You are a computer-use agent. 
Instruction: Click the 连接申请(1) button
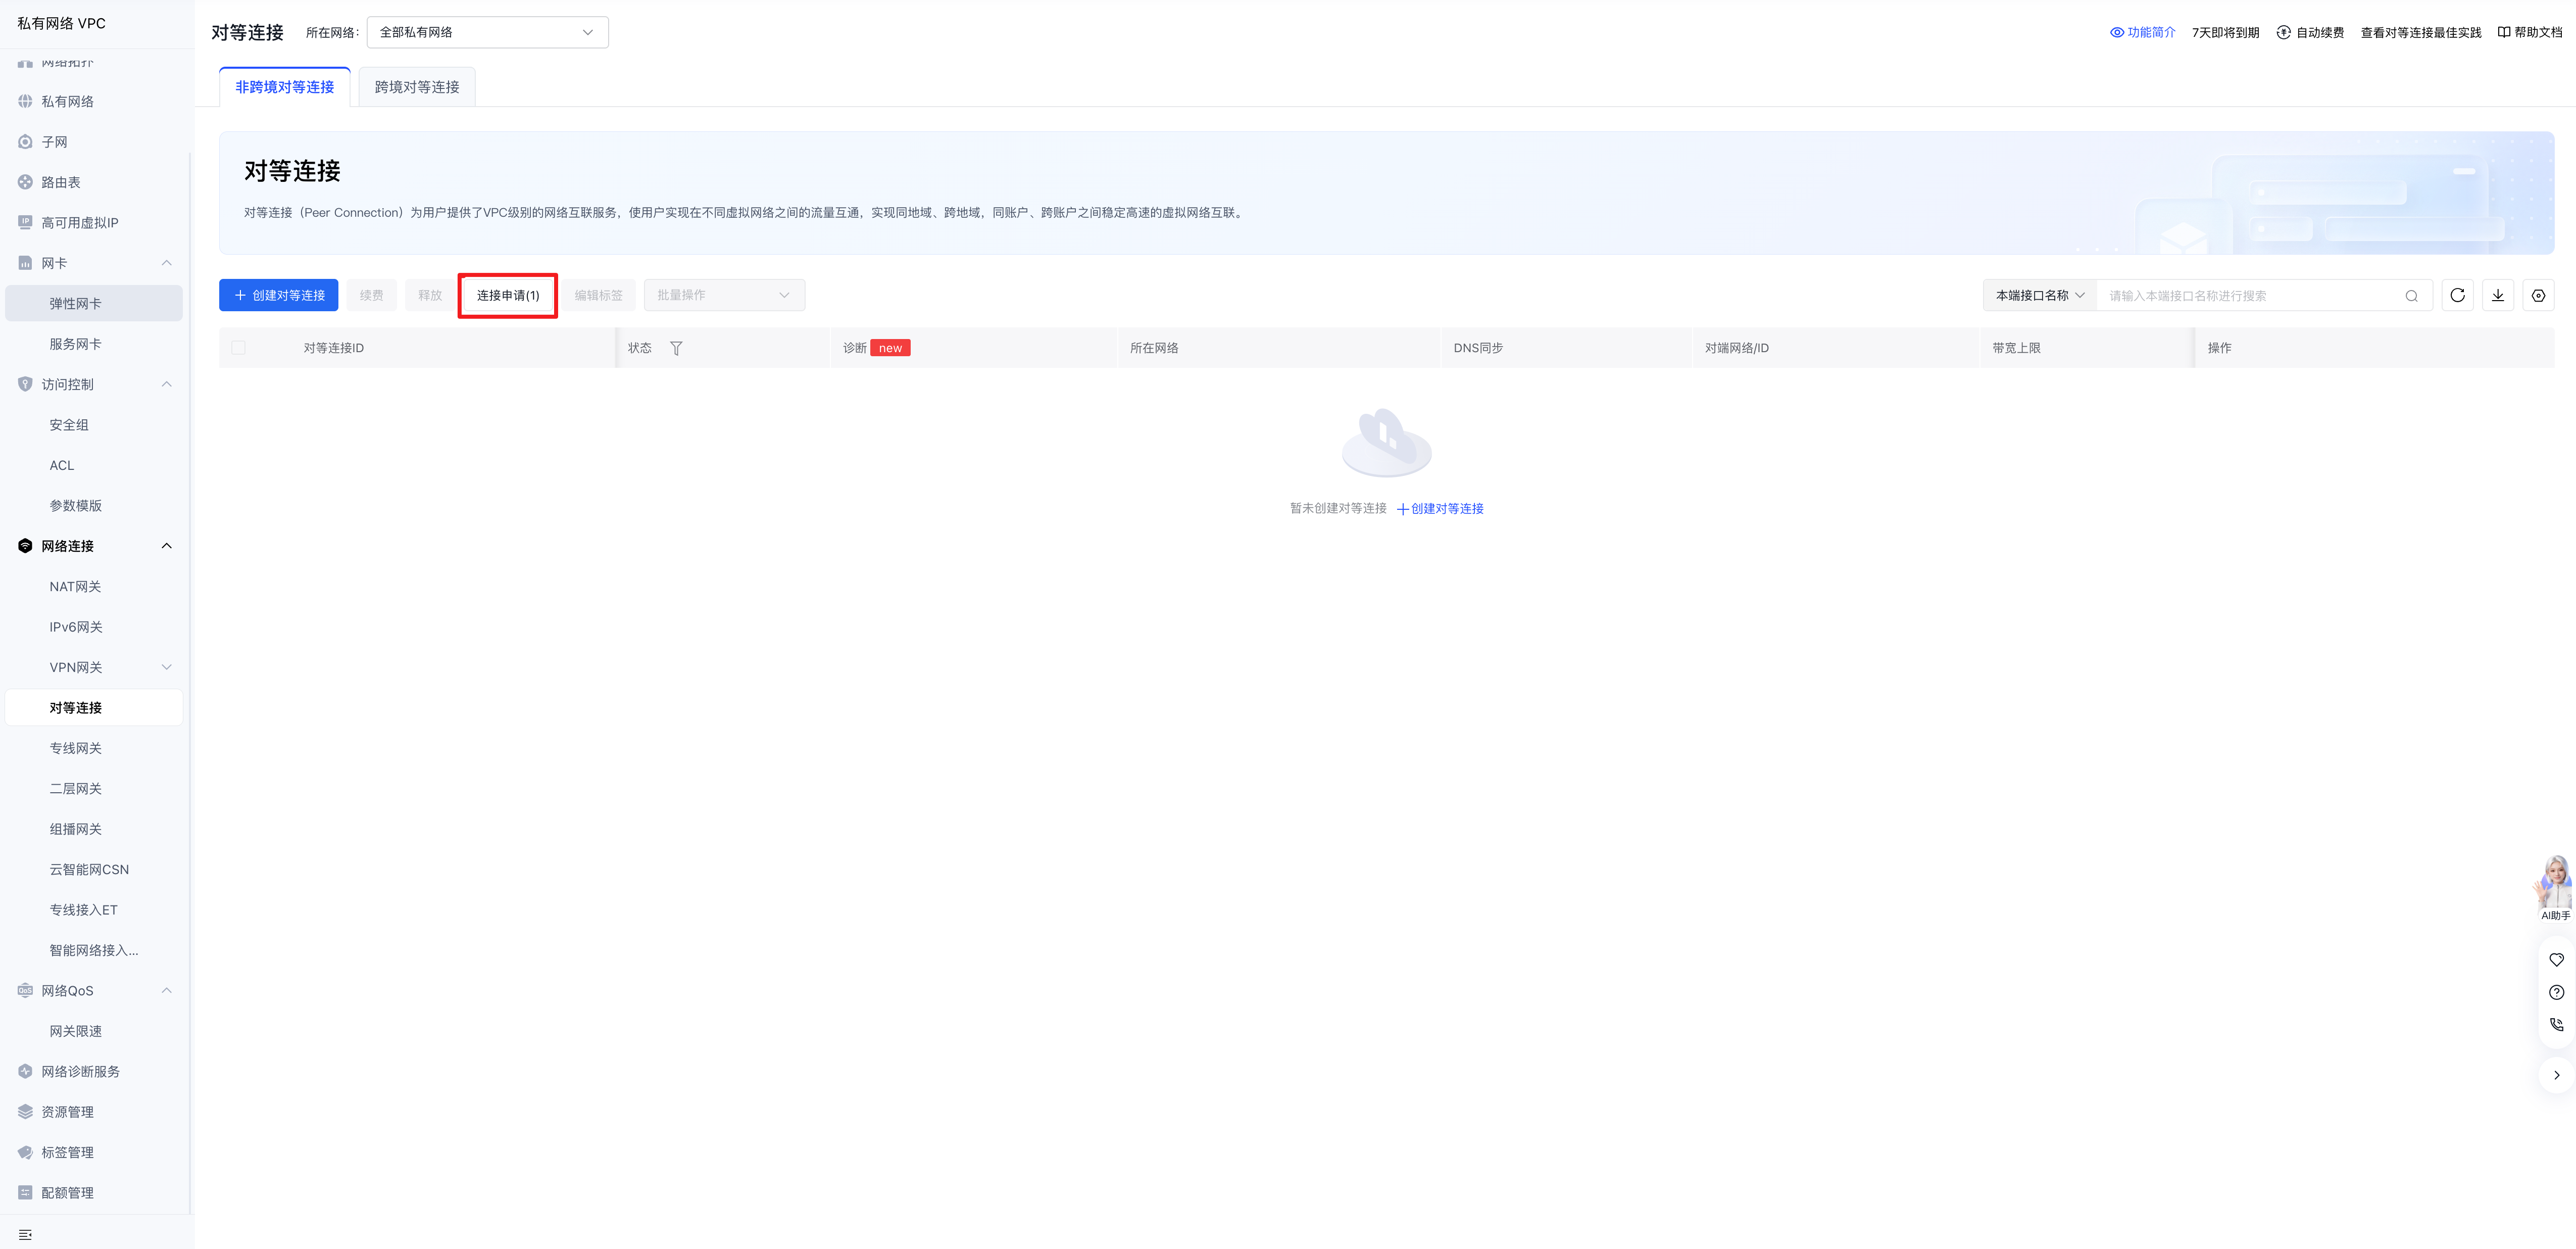(508, 295)
